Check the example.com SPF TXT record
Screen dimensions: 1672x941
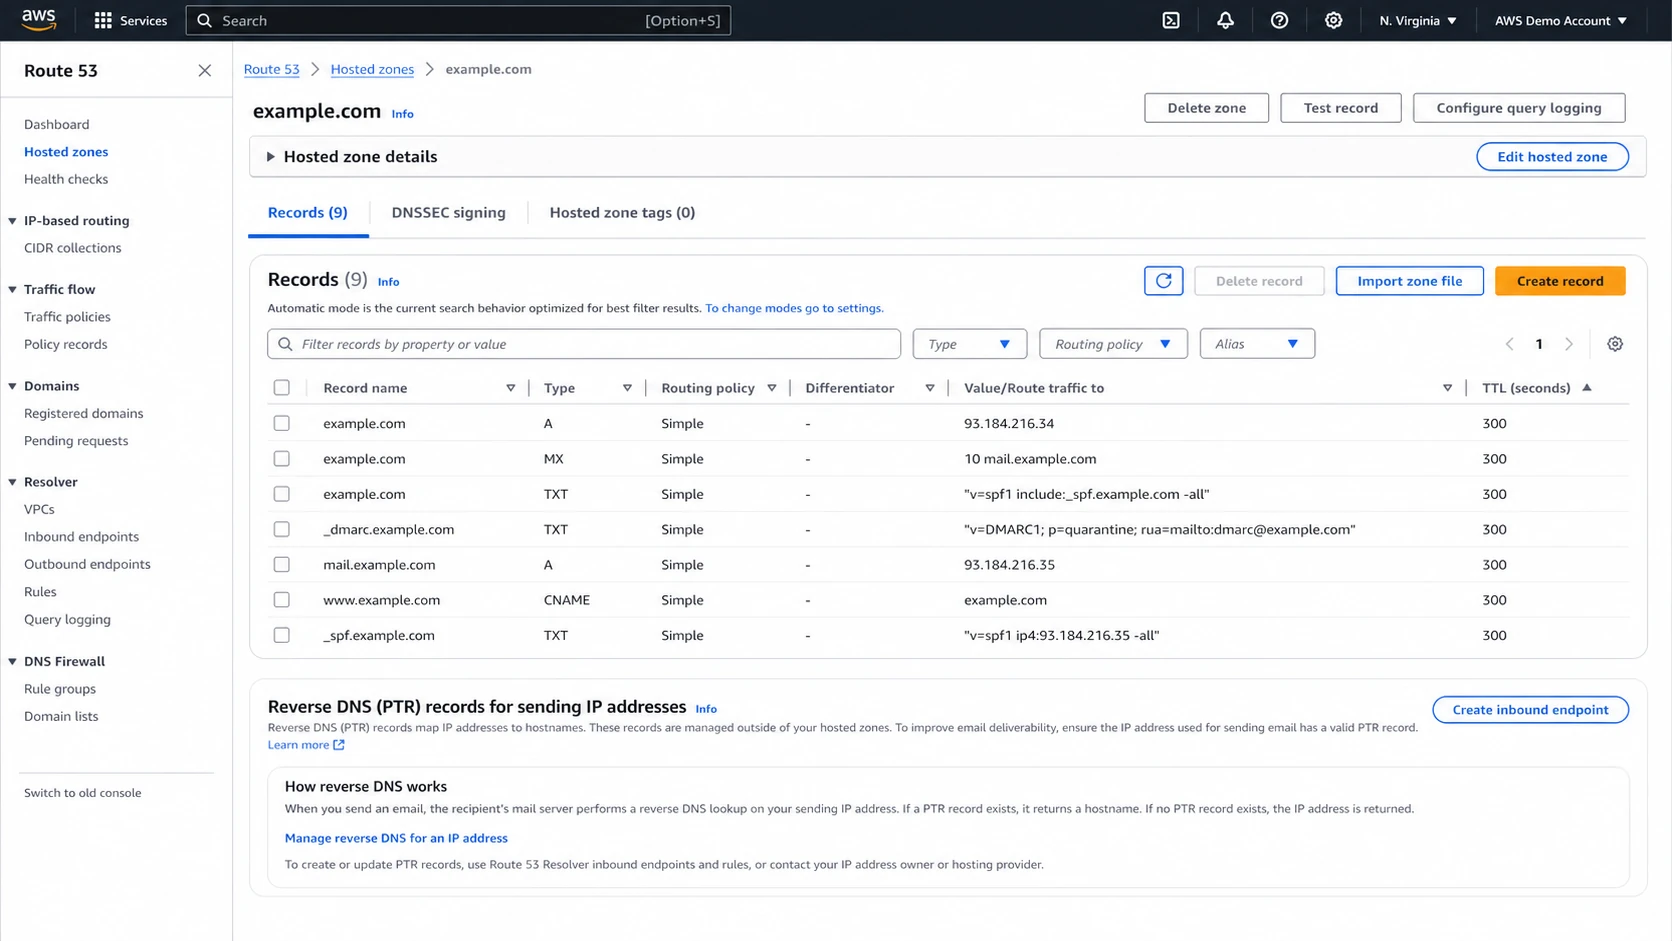282,494
